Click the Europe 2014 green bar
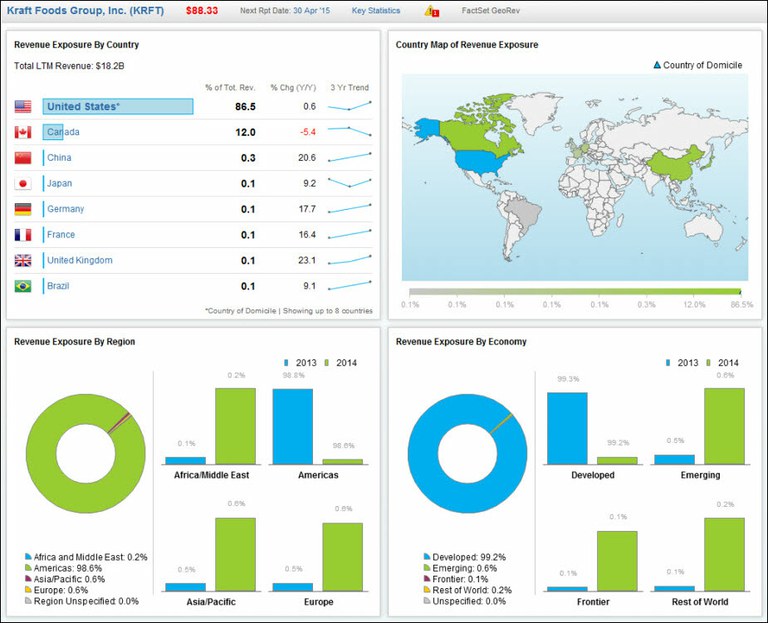Image resolution: width=768 pixels, height=623 pixels. point(342,557)
